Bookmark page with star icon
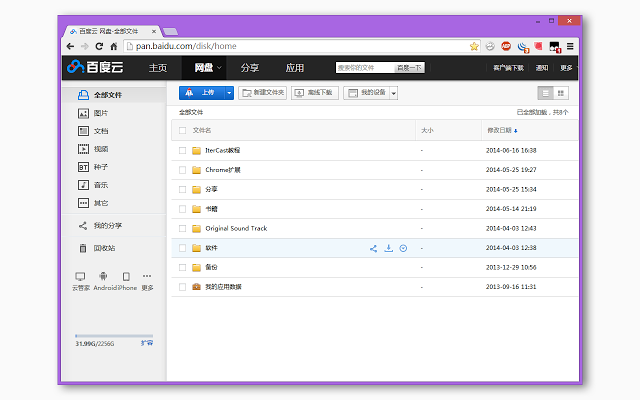Image resolution: width=640 pixels, height=400 pixels. 474,47
